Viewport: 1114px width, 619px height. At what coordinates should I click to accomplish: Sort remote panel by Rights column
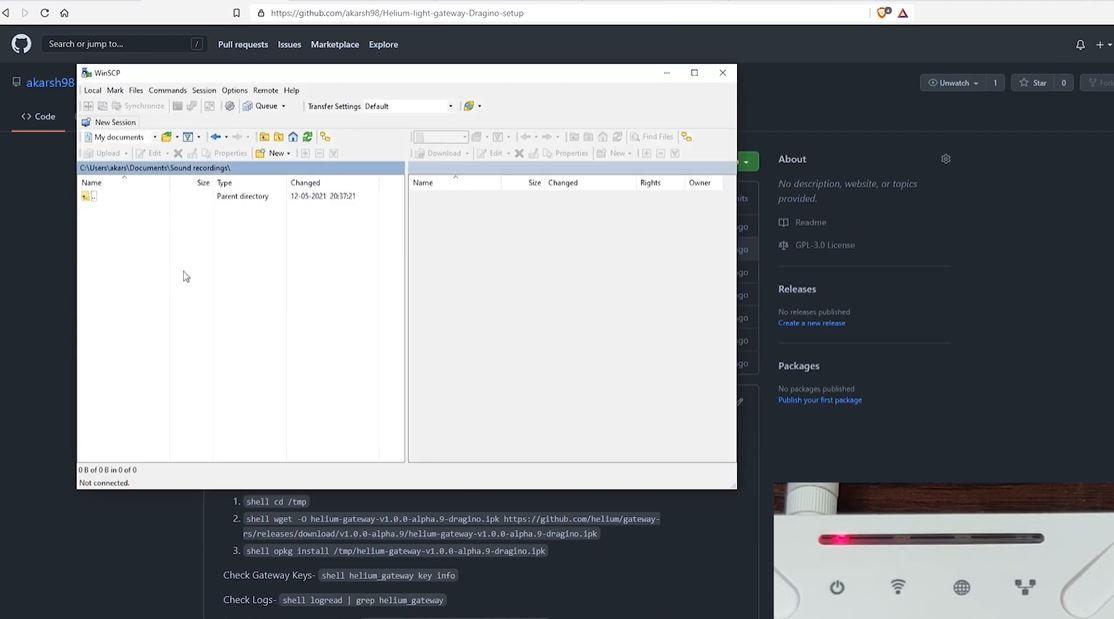click(659, 183)
